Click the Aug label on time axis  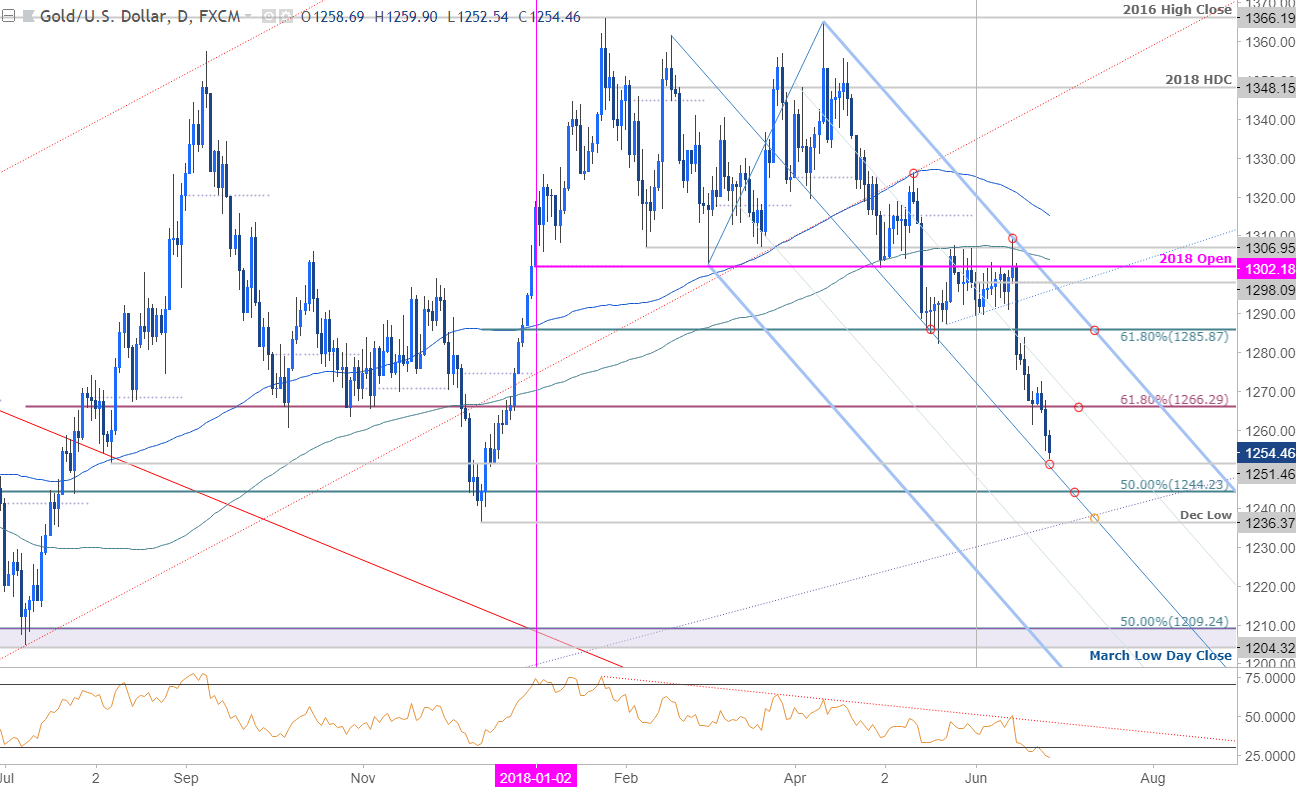[1153, 776]
